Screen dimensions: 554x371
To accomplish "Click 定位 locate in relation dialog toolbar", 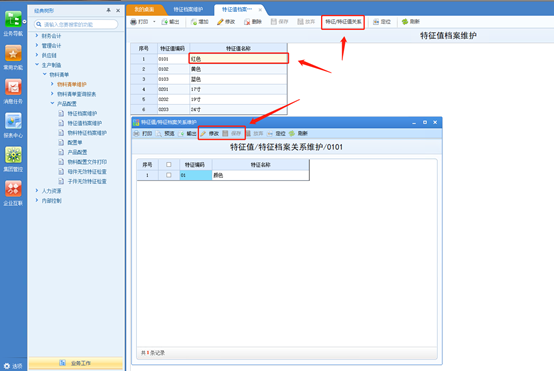I will pyautogui.click(x=276, y=134).
